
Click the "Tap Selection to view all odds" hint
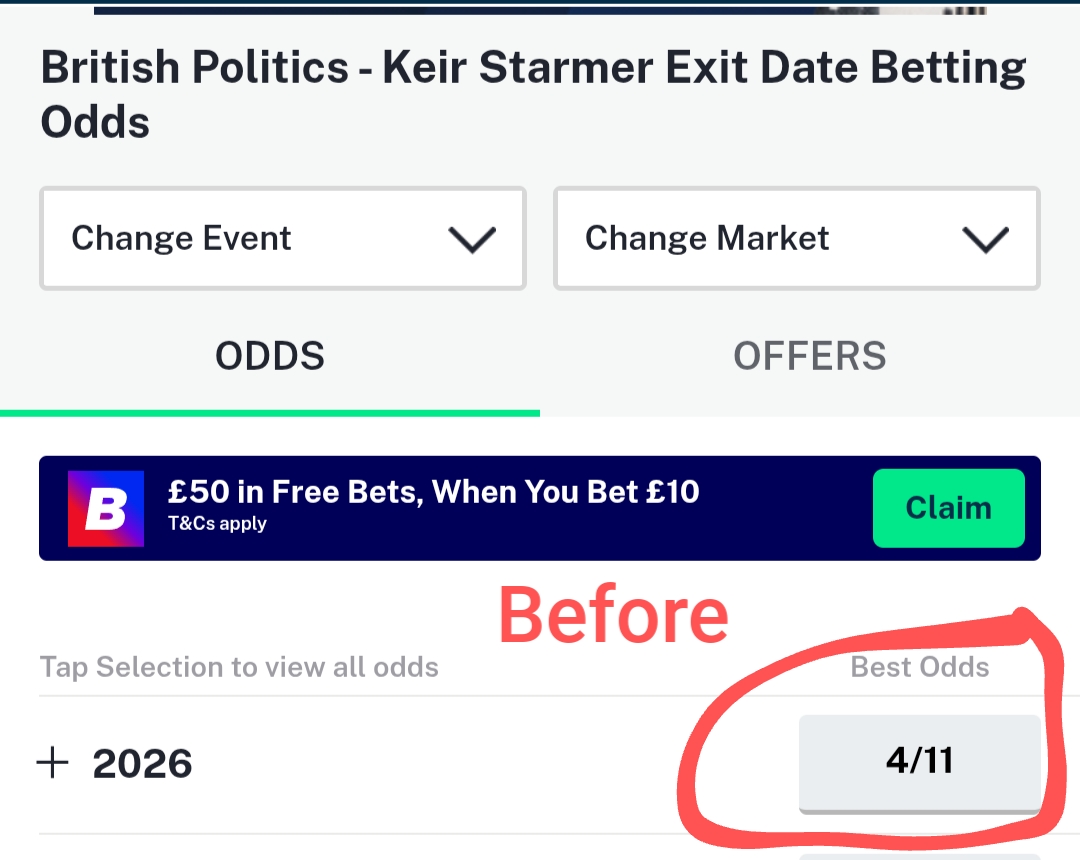239,667
